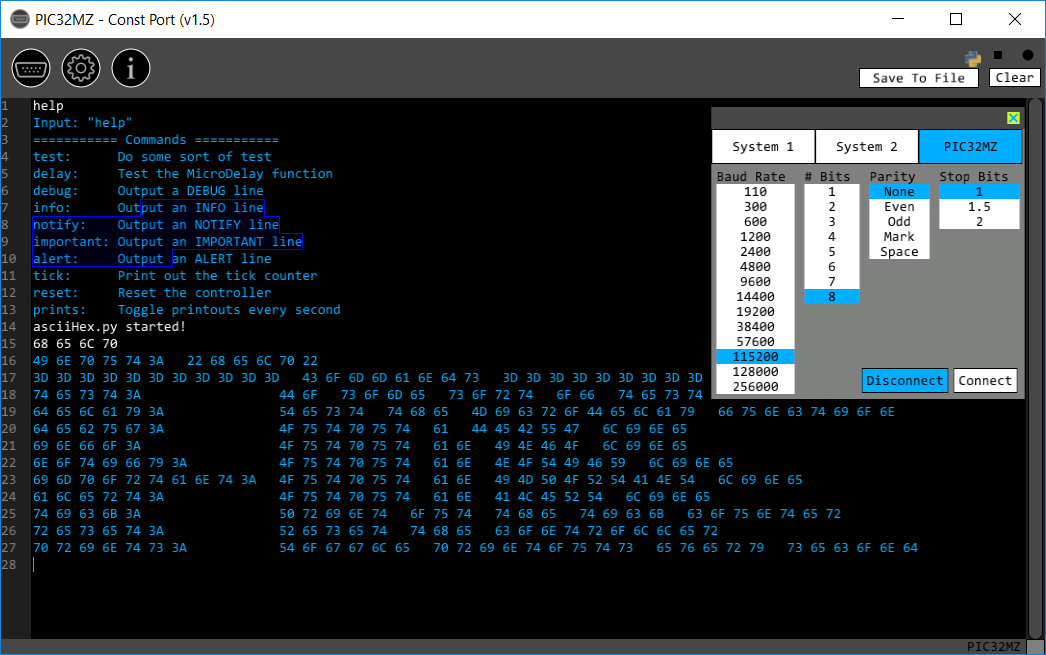
Task: Open the serial port connection icon
Action: [31, 68]
